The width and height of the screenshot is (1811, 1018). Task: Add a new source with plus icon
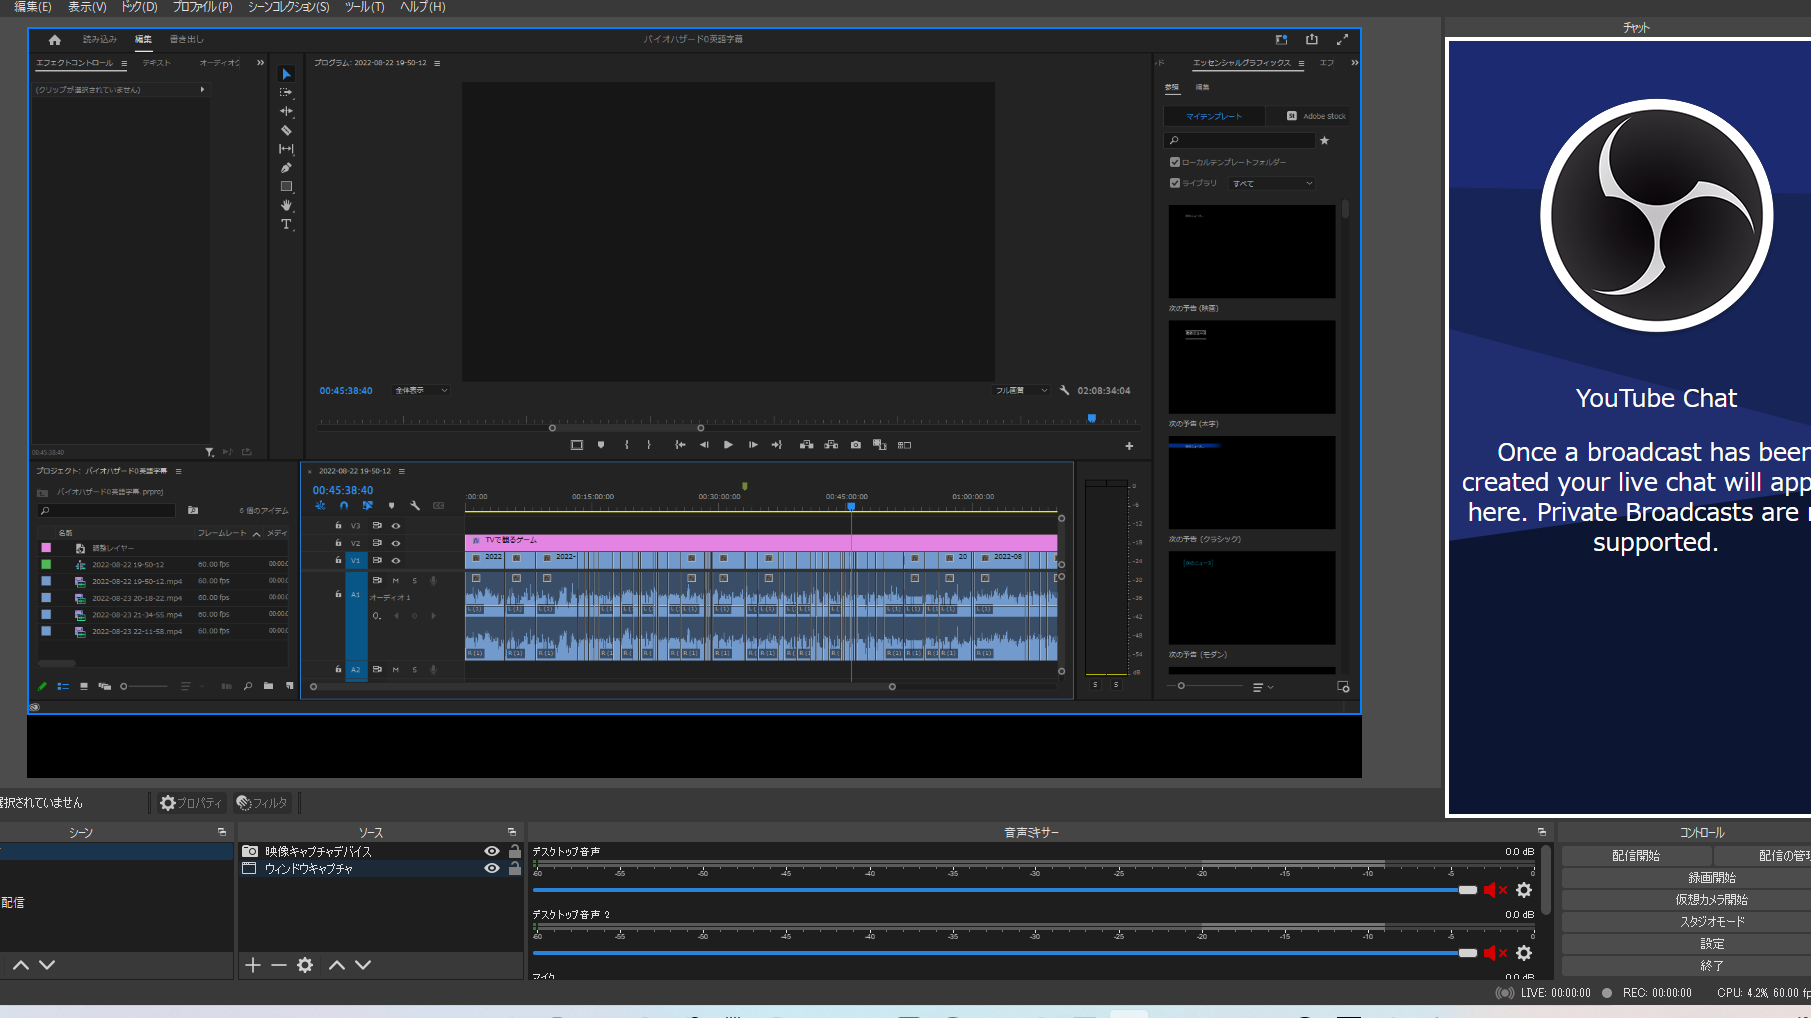pyautogui.click(x=253, y=965)
